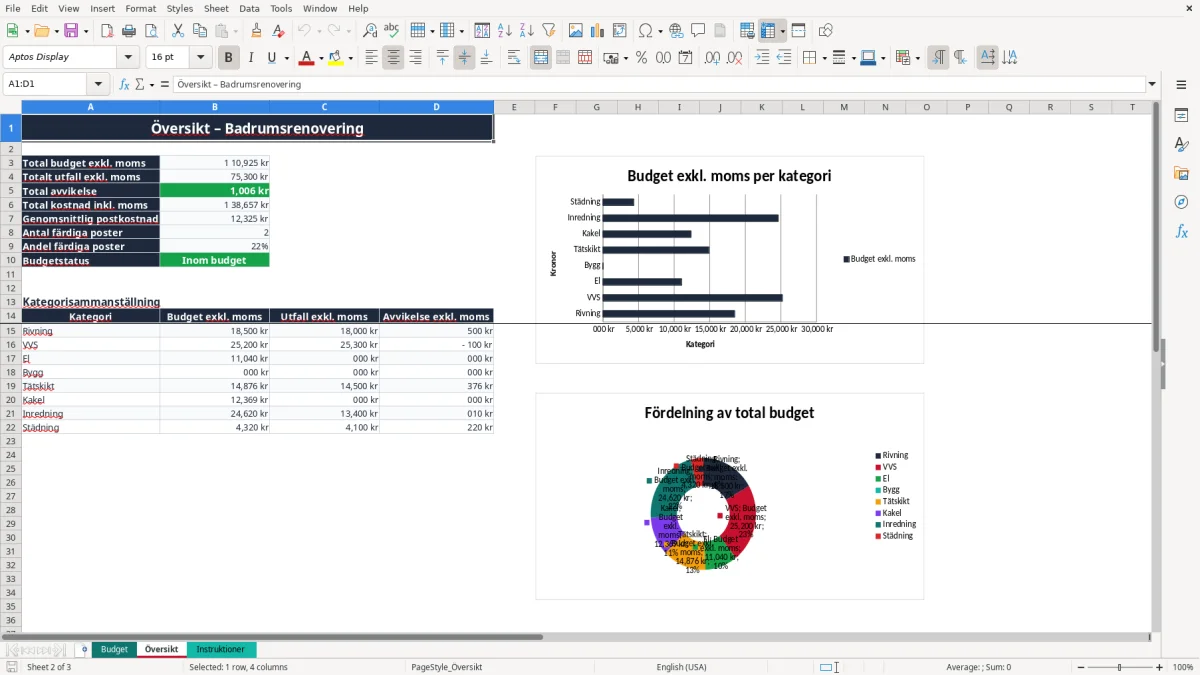Open the Styles menu
The image size is (1200, 675).
point(180,8)
